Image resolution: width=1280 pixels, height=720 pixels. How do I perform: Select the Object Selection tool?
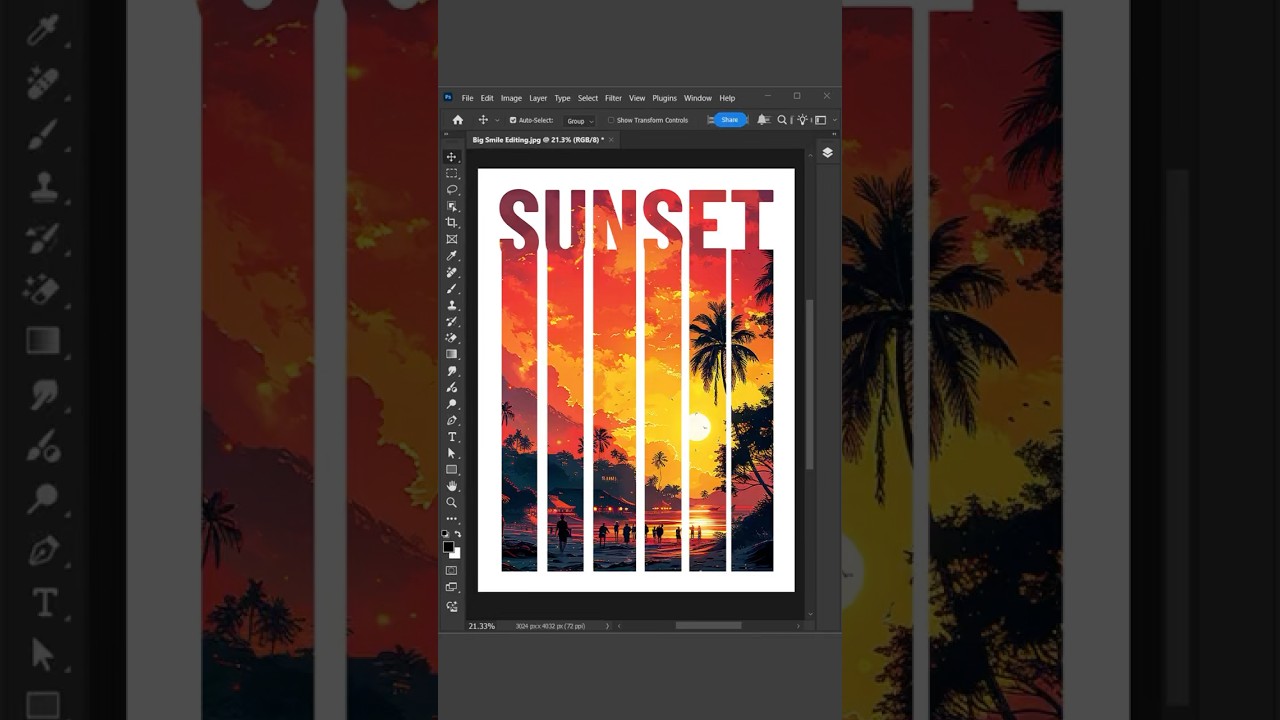(x=451, y=206)
